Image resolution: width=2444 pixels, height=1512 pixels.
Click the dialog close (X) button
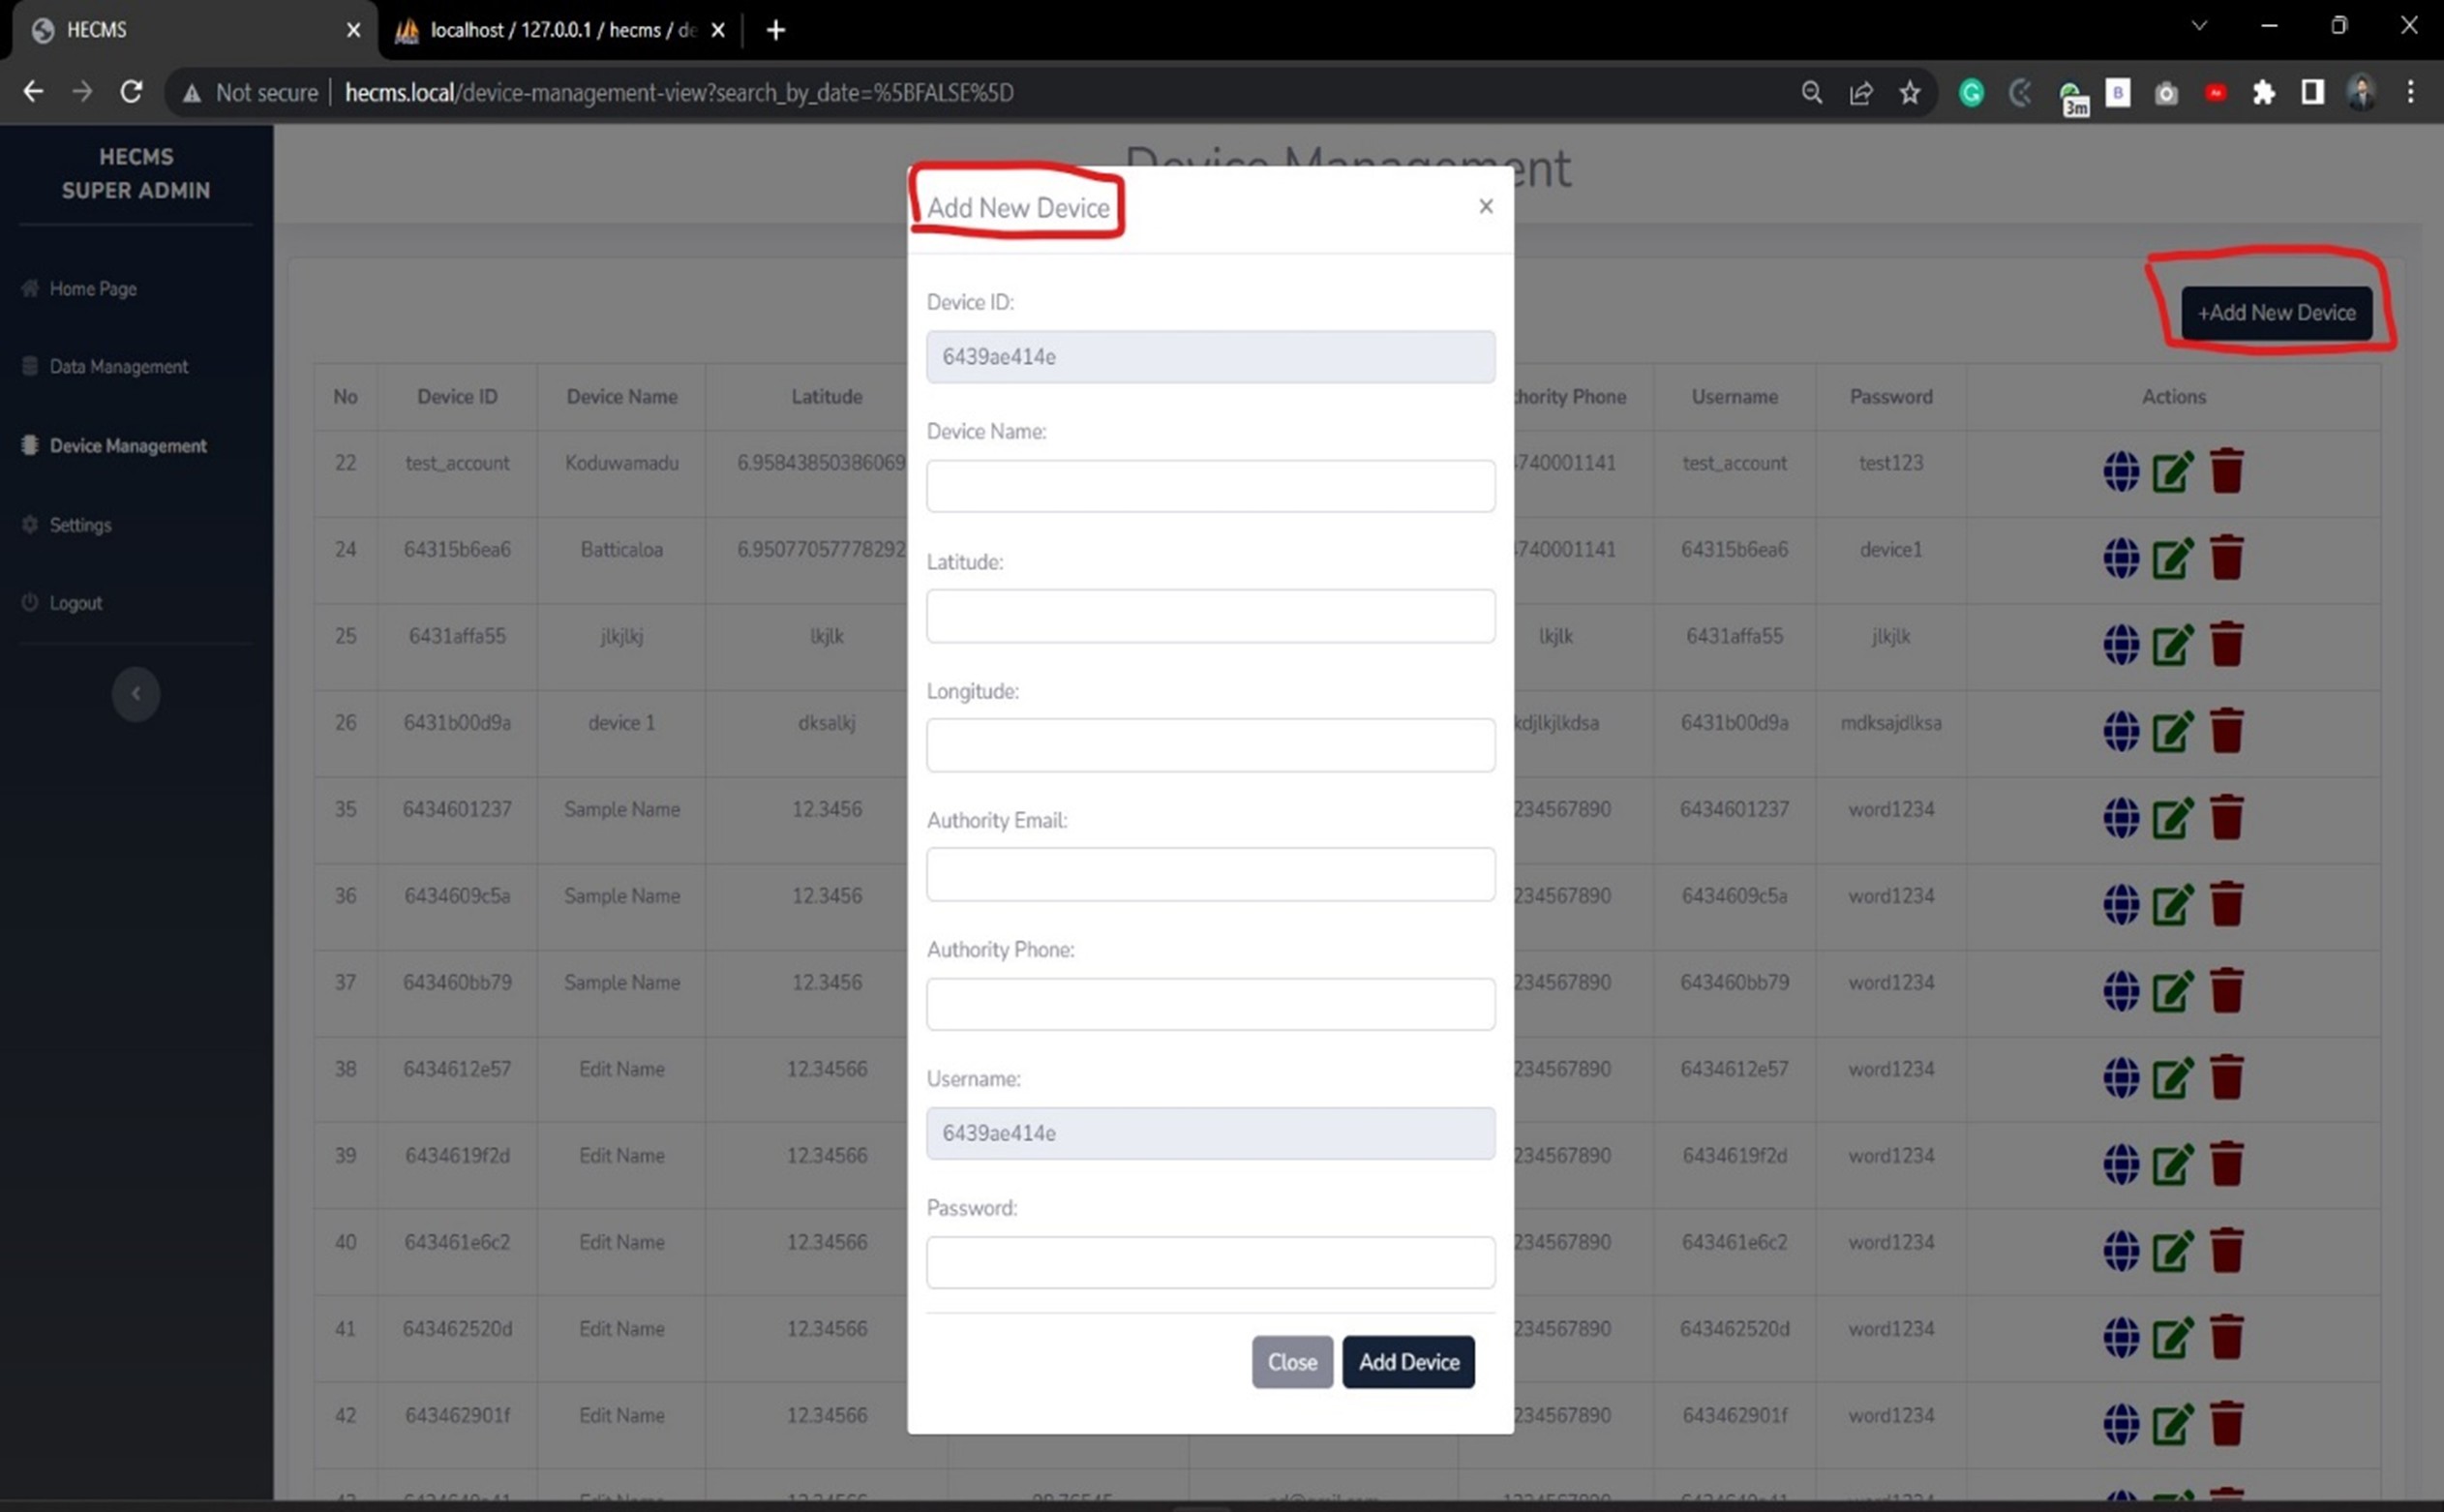click(1486, 206)
